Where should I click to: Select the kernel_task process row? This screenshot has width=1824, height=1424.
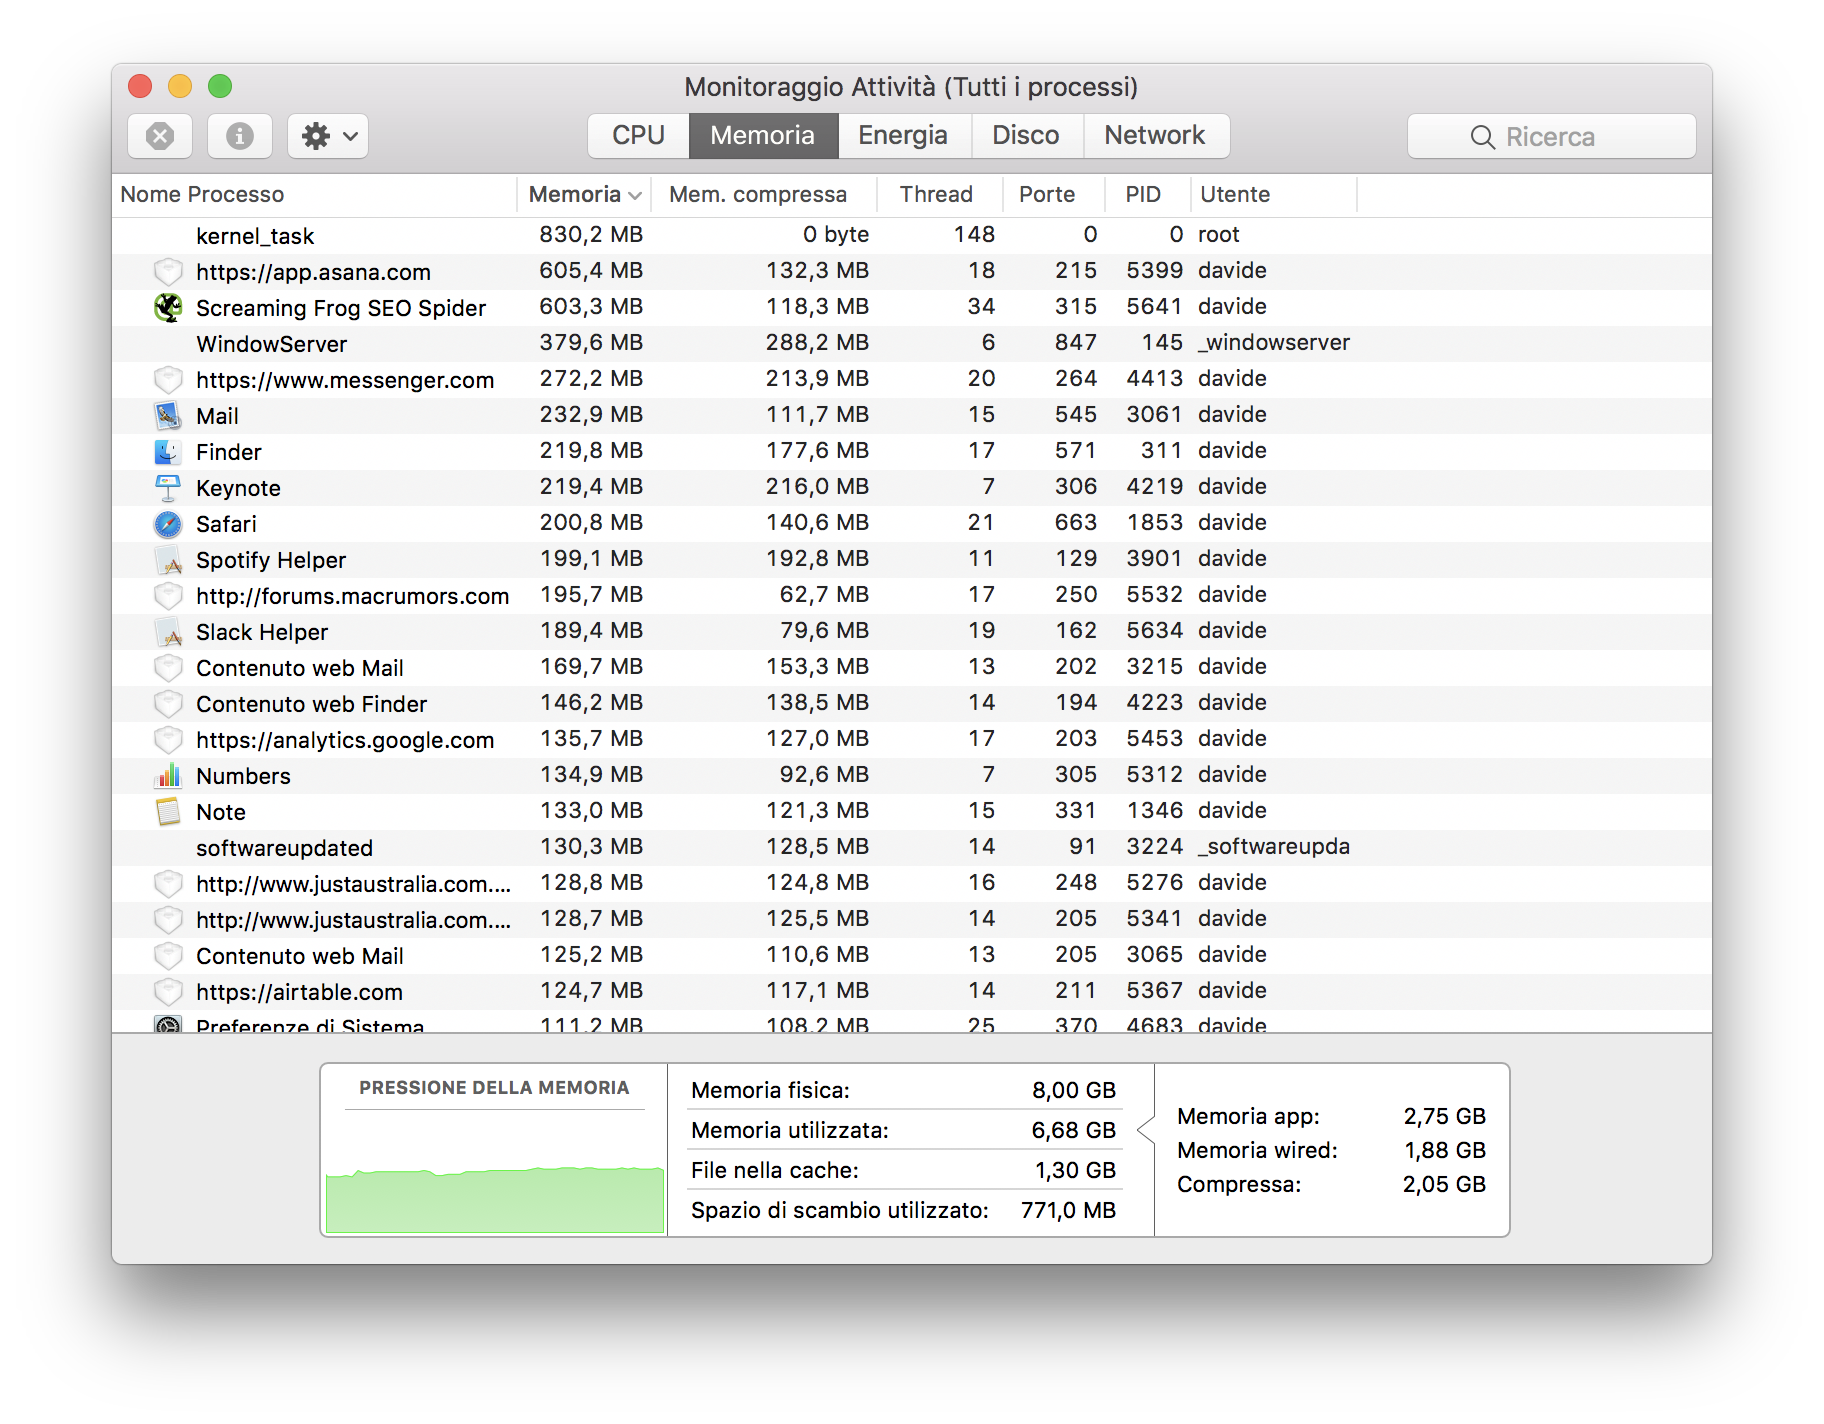click(x=912, y=235)
